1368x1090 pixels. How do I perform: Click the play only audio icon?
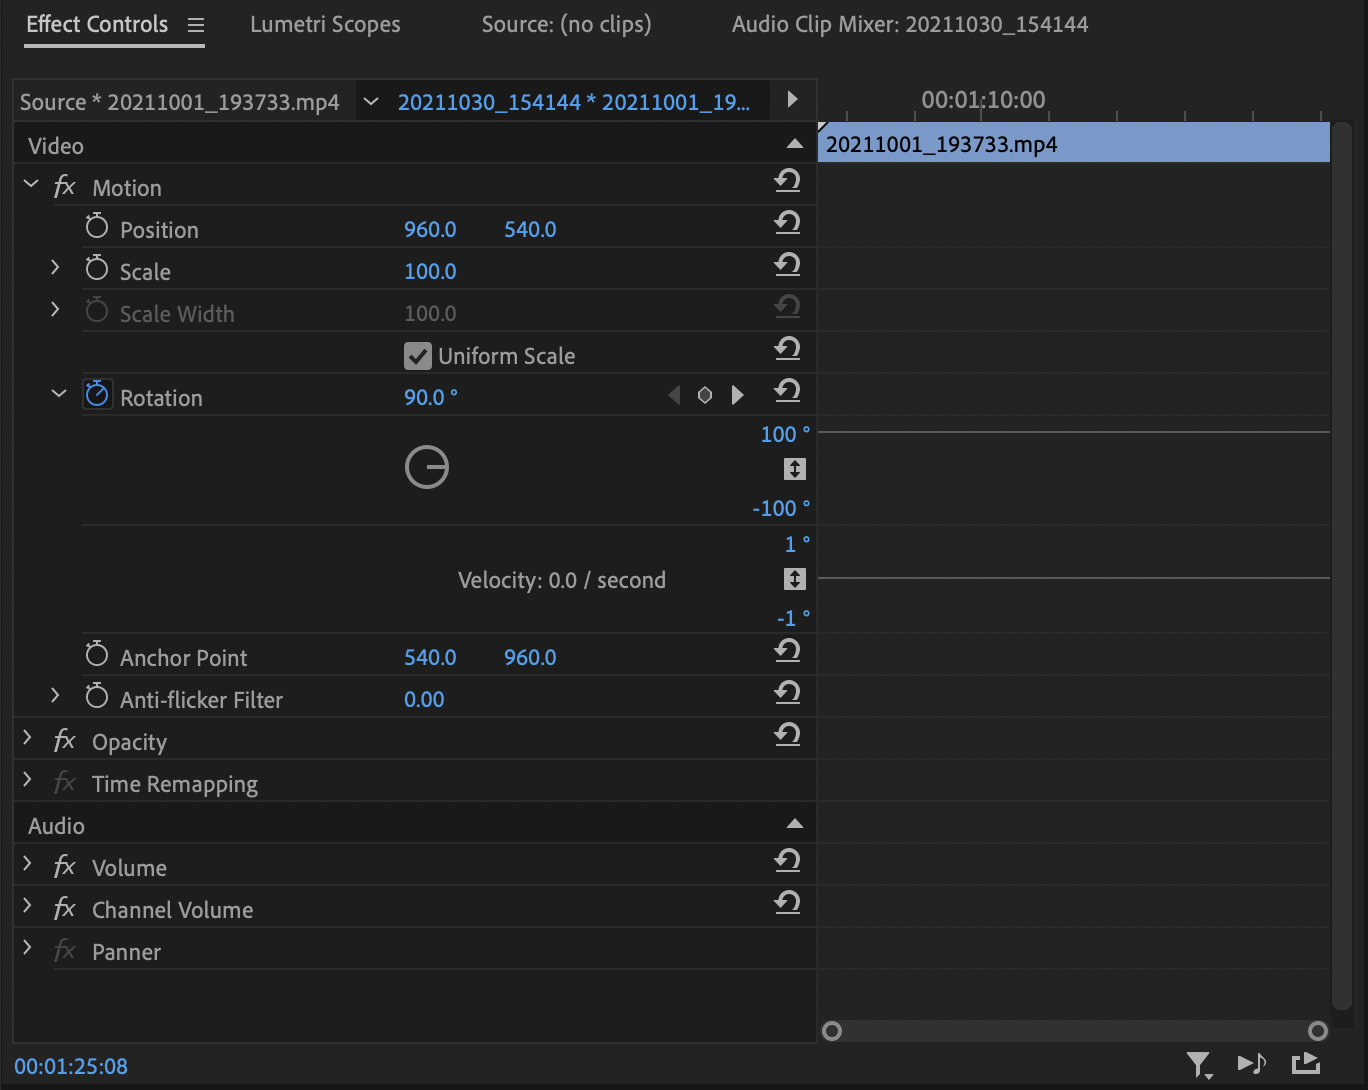coord(1251,1063)
